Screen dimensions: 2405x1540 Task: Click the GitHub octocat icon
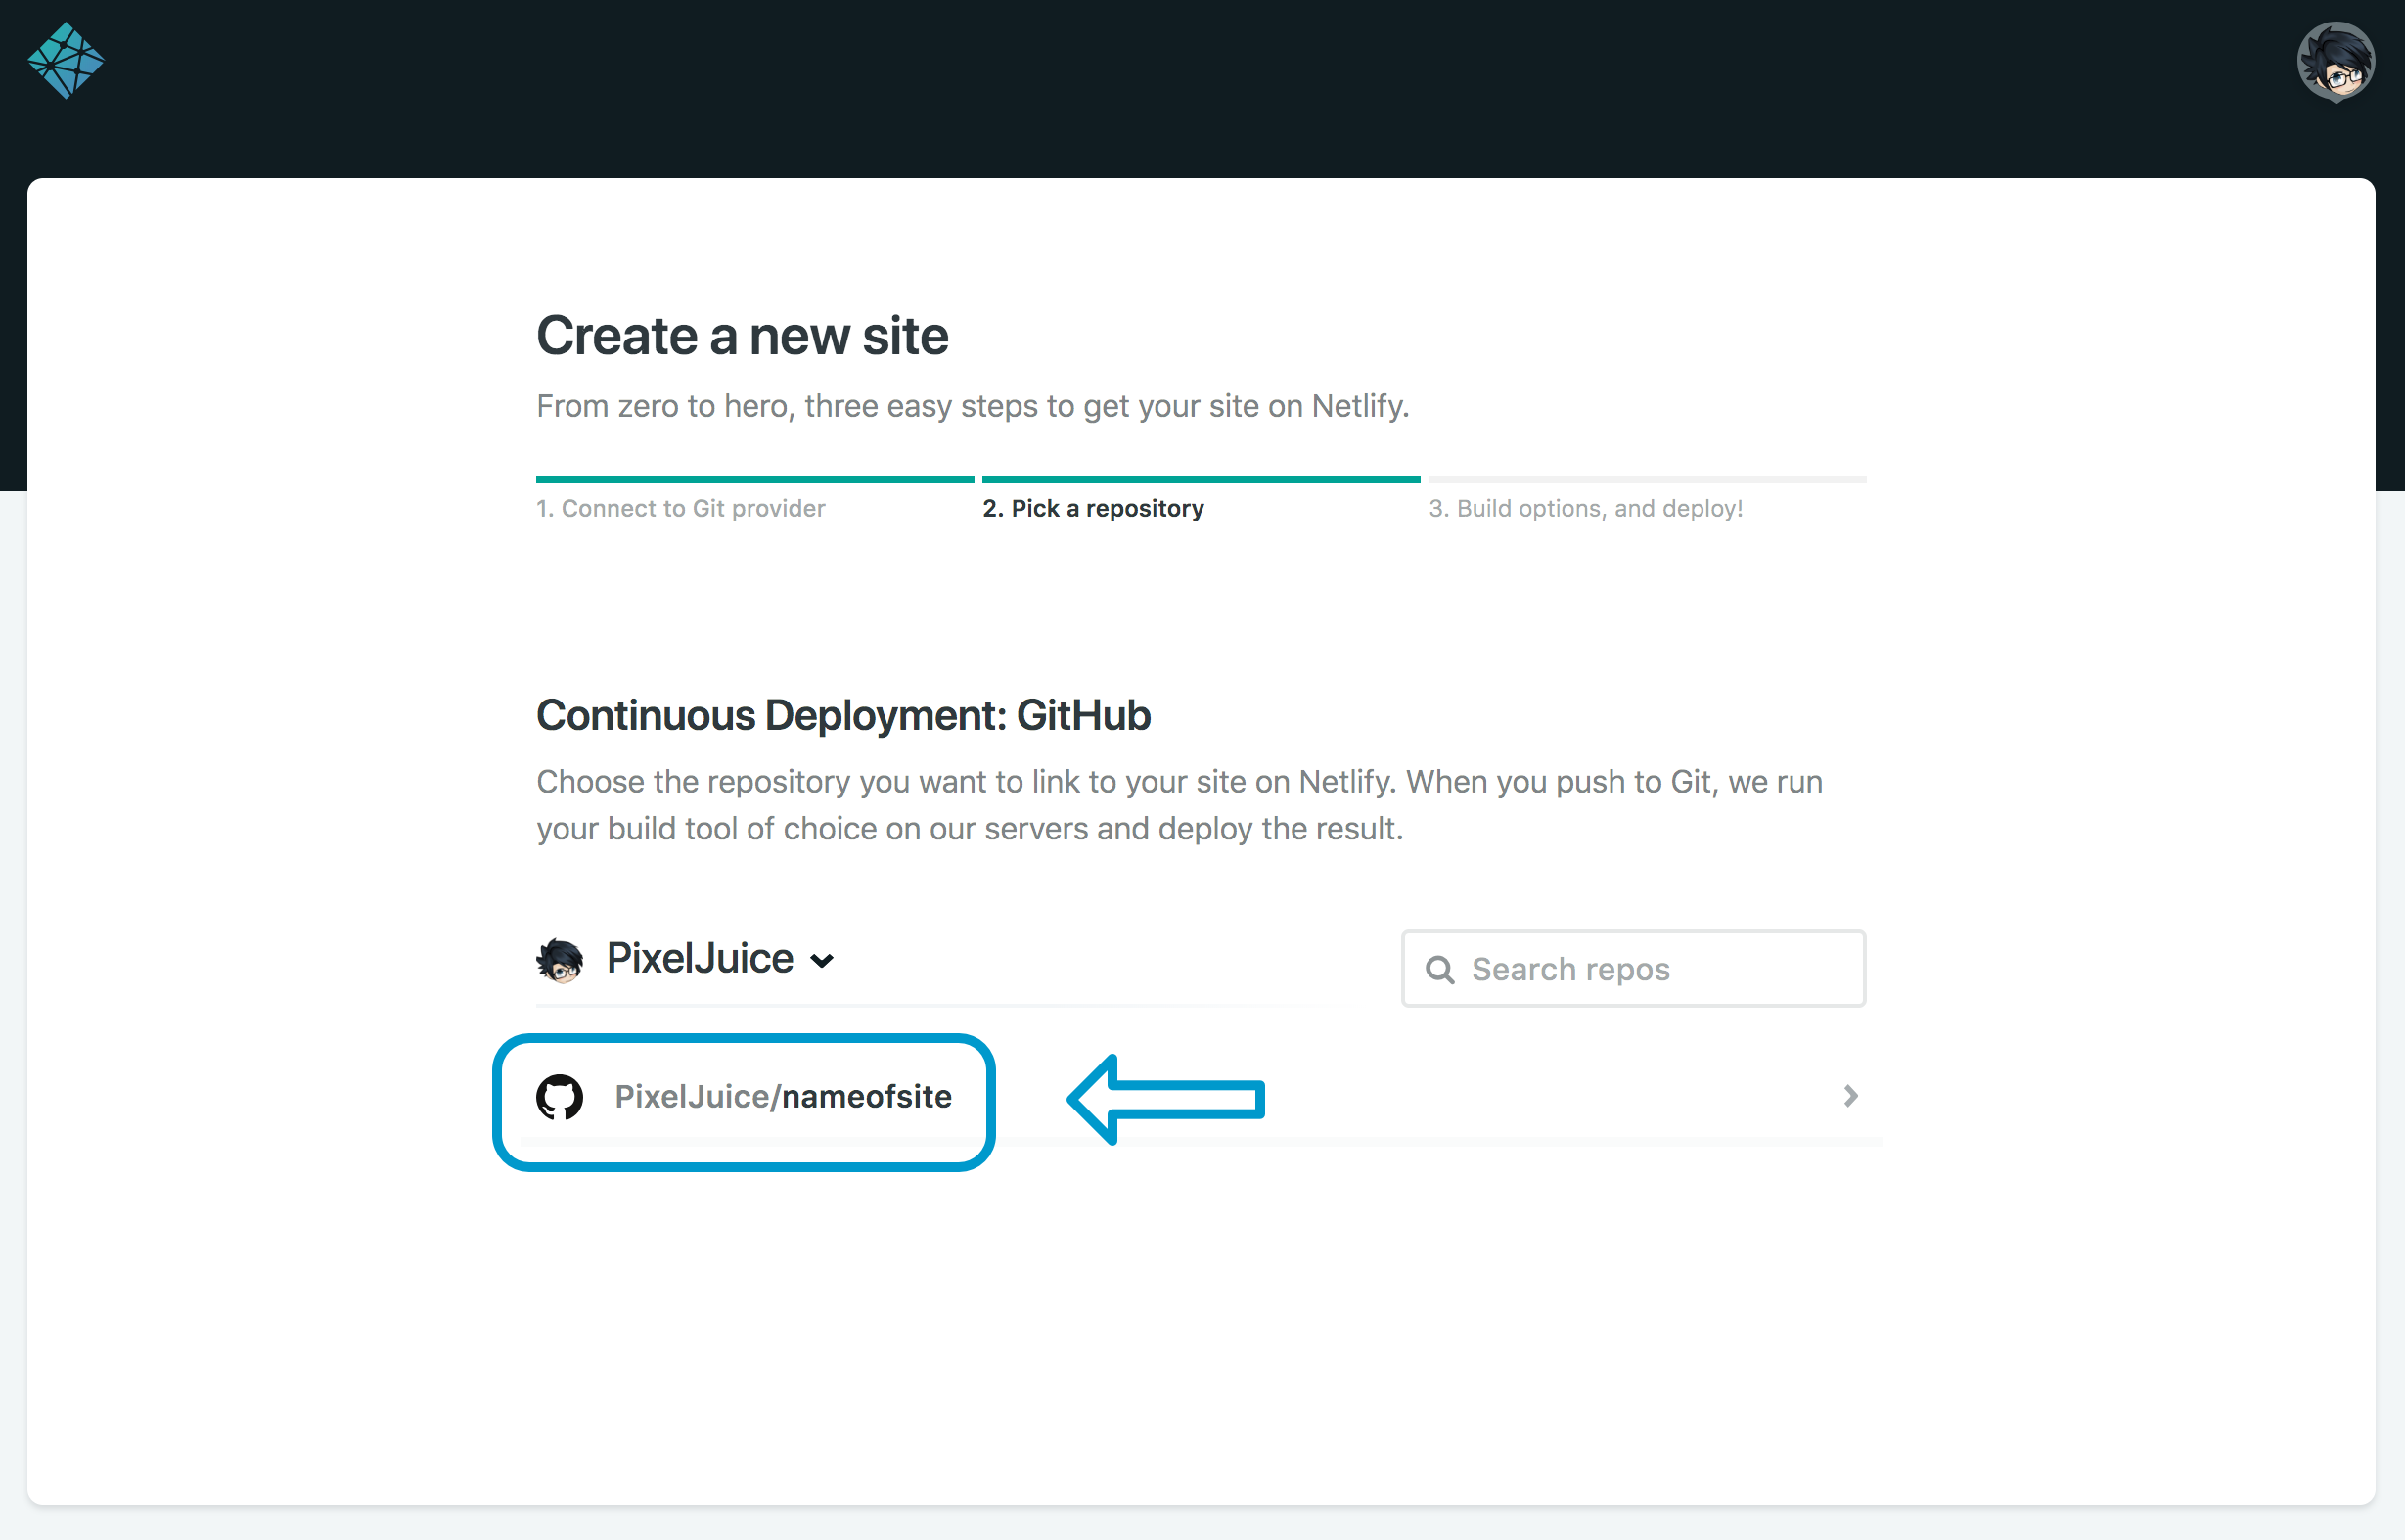(560, 1097)
